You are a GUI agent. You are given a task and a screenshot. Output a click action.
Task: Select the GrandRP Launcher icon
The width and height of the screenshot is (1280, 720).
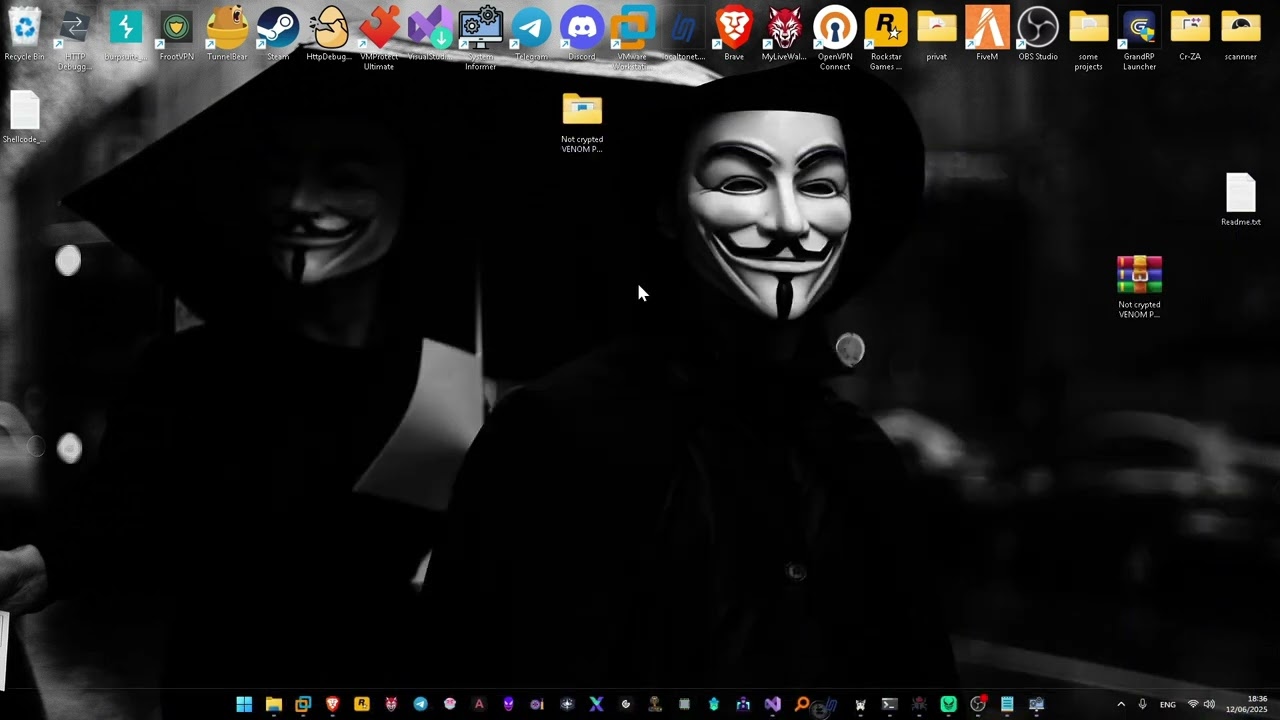(x=1139, y=40)
